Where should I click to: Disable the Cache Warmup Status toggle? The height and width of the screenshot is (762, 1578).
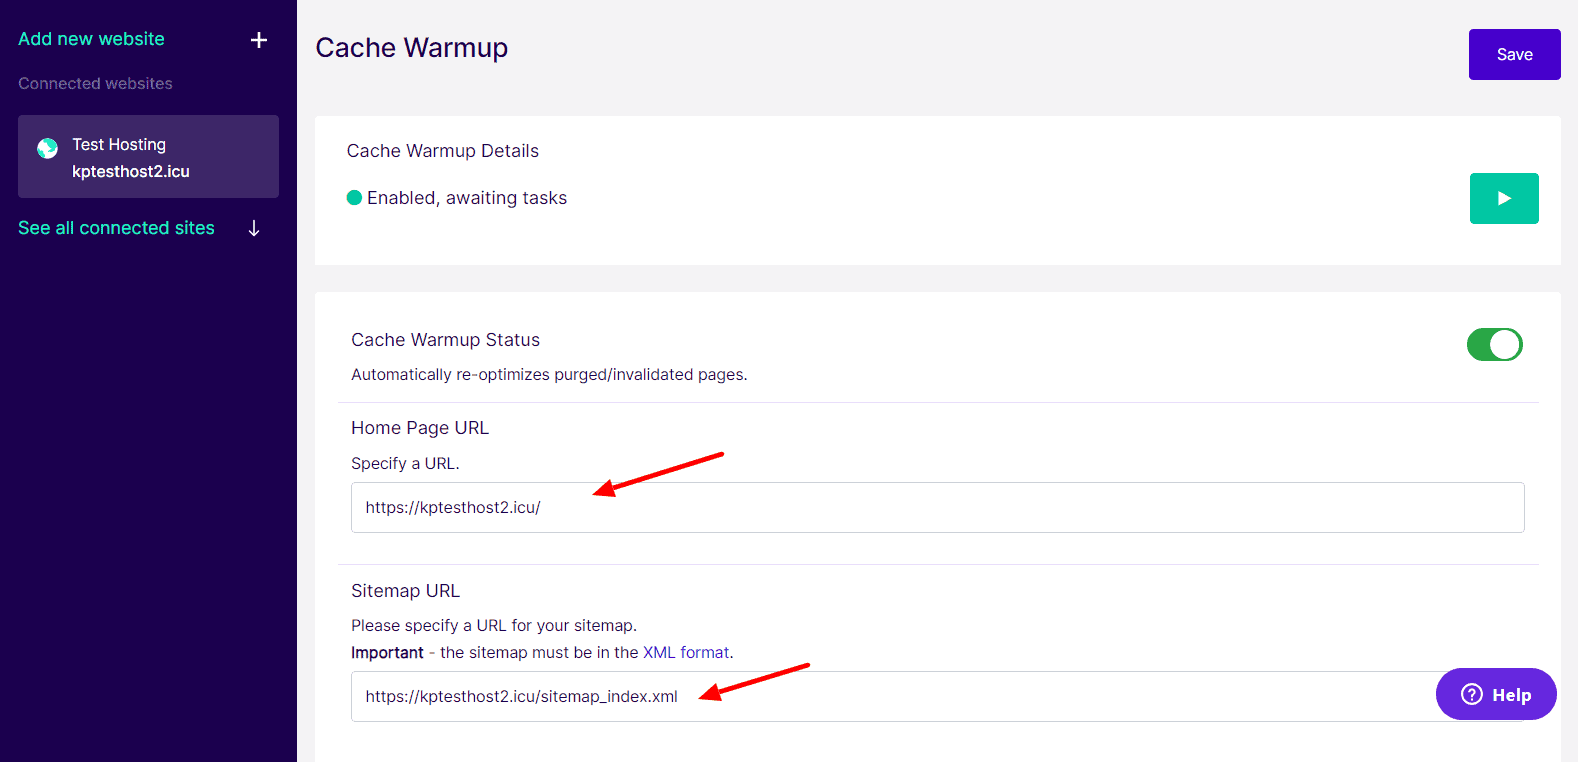click(1494, 344)
